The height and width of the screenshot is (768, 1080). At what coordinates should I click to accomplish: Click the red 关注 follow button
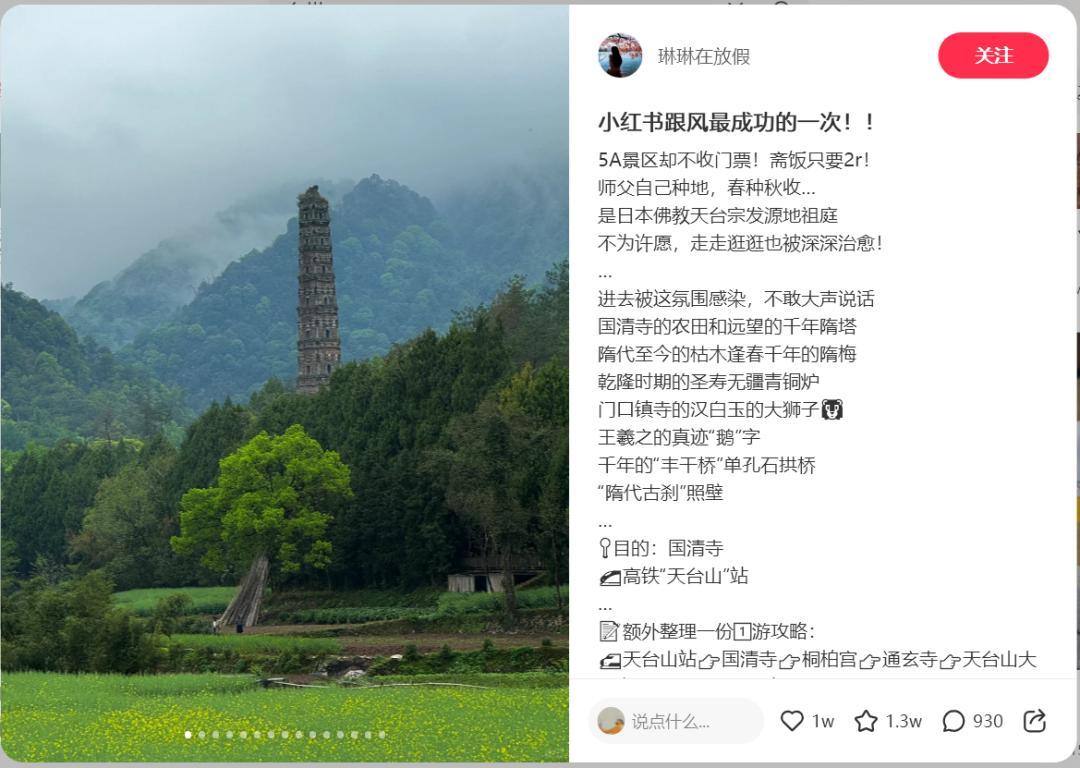993,55
